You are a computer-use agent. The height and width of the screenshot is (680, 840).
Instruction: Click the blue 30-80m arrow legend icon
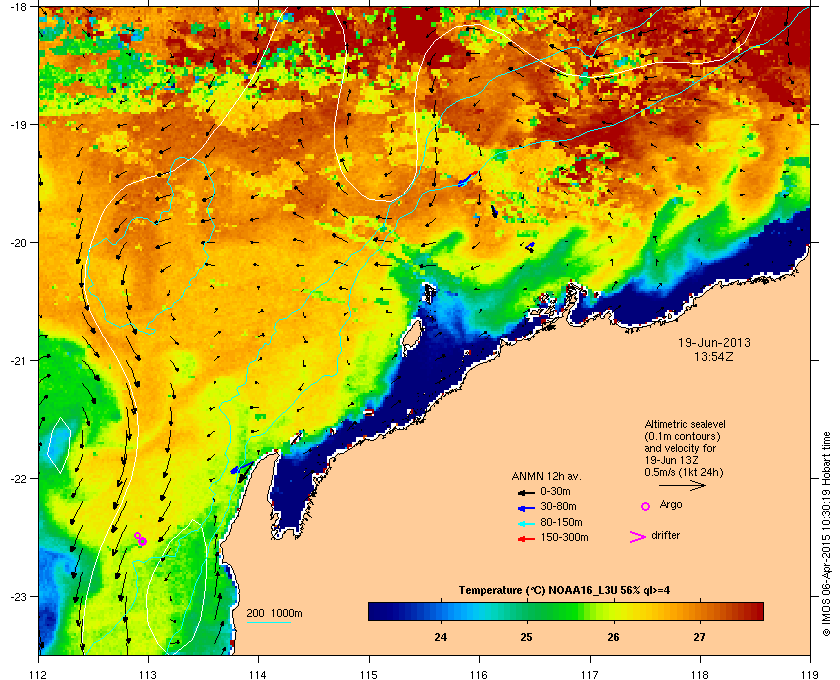(x=526, y=507)
